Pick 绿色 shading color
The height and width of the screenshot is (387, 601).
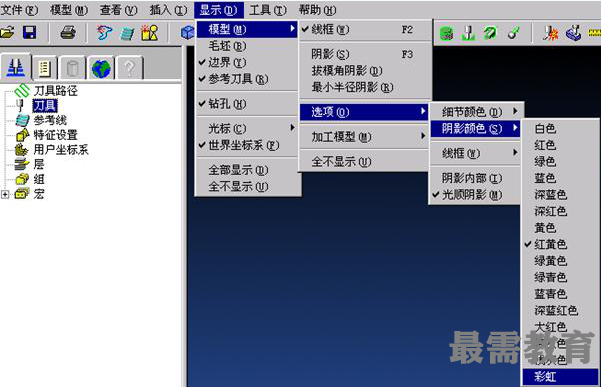[x=560, y=161]
